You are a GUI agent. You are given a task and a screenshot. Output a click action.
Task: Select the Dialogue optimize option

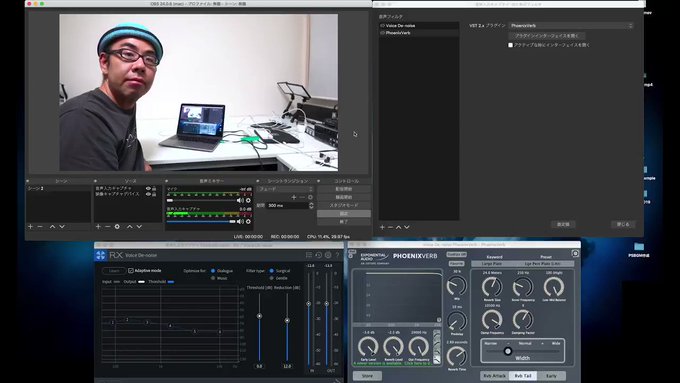[x=213, y=271]
